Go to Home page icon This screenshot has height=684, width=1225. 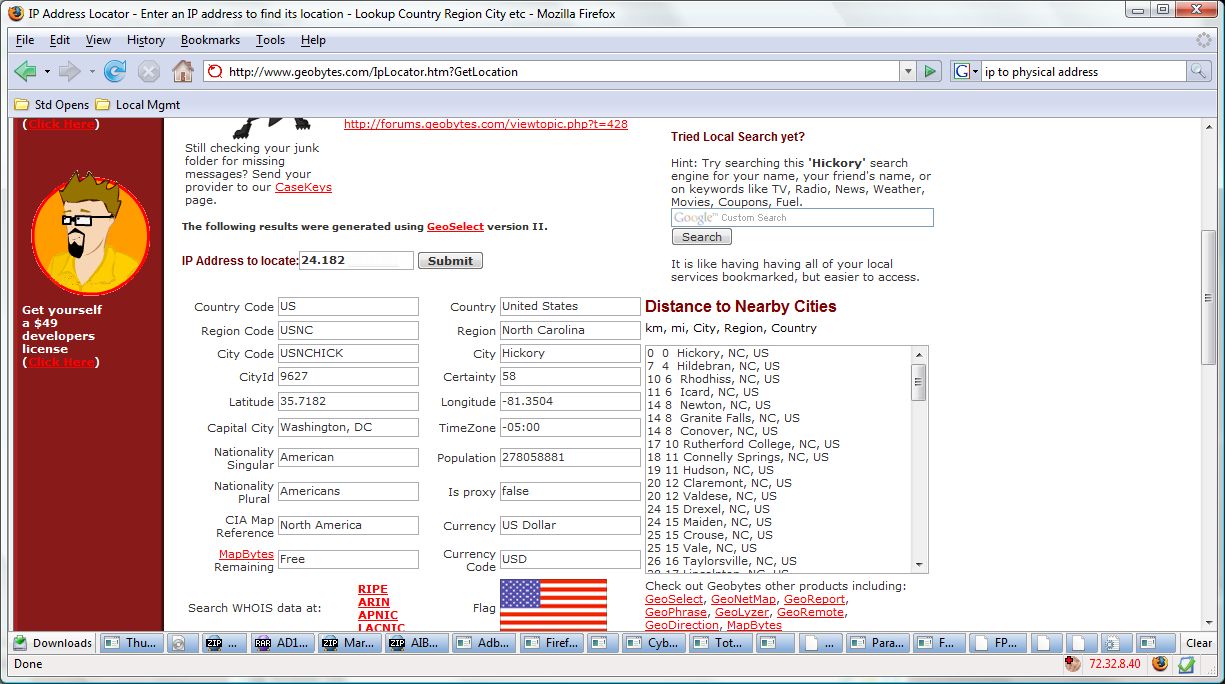[x=182, y=71]
